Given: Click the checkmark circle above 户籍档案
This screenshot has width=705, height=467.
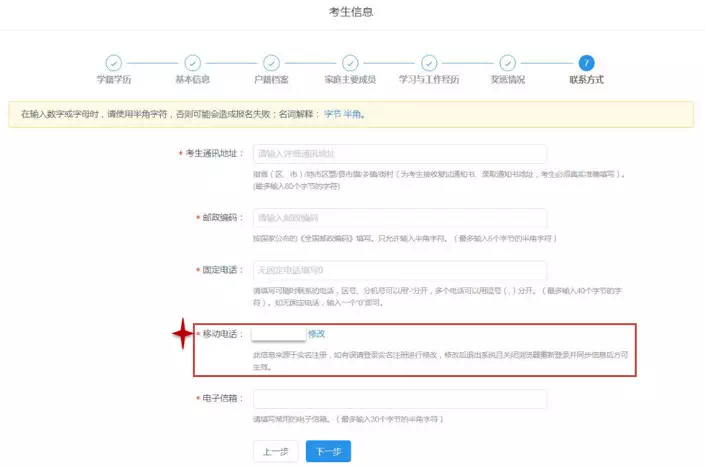Looking at the screenshot, I should (x=271, y=63).
